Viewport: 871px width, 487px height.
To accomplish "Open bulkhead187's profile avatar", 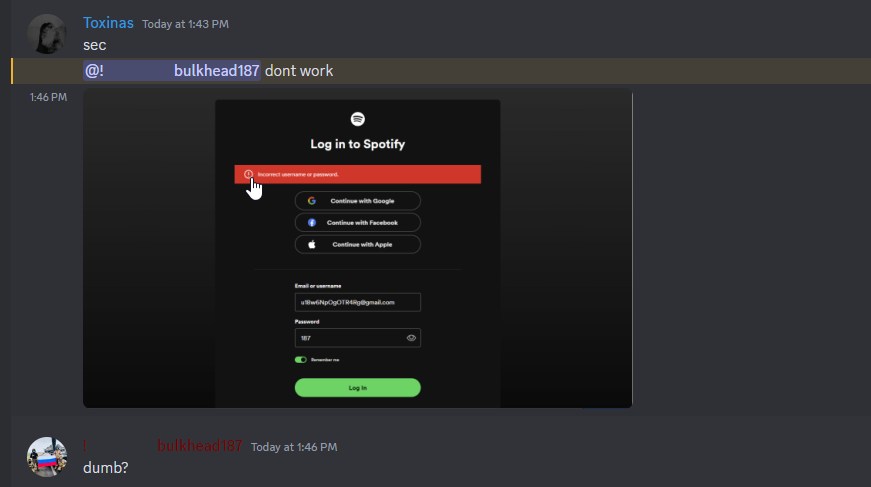I will pos(47,457).
